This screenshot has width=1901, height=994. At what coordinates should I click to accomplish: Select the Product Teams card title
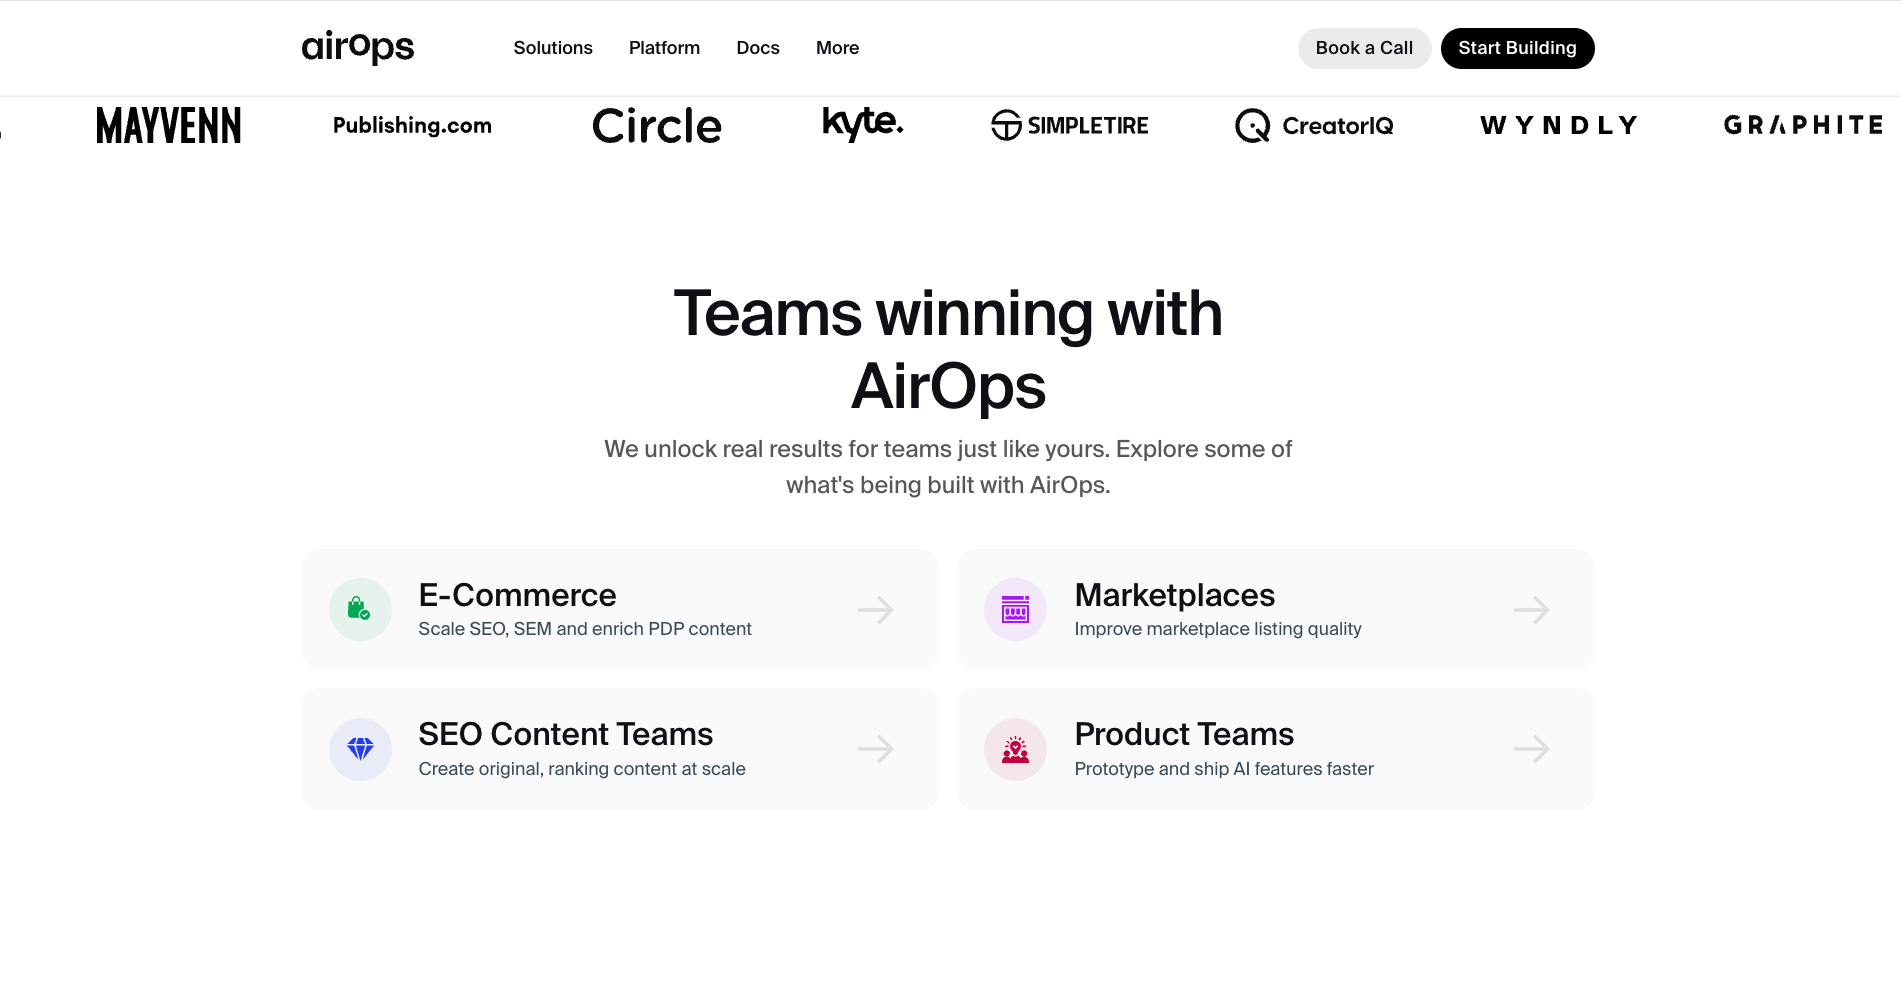tap(1184, 734)
